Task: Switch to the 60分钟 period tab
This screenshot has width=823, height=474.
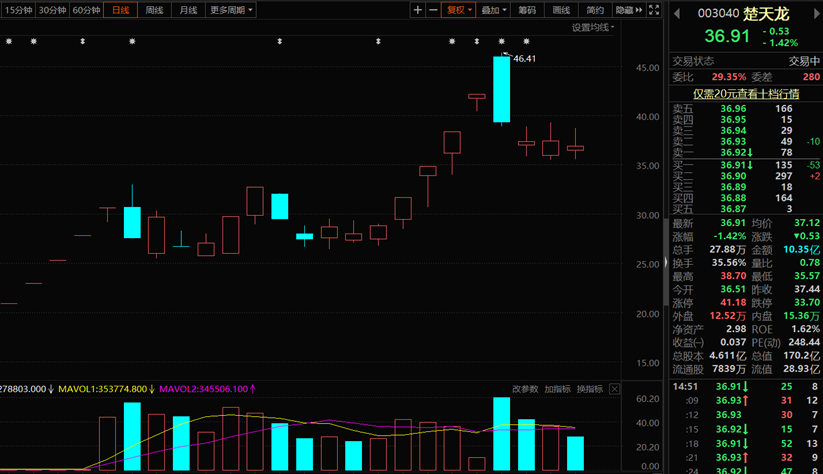Action: coord(86,10)
